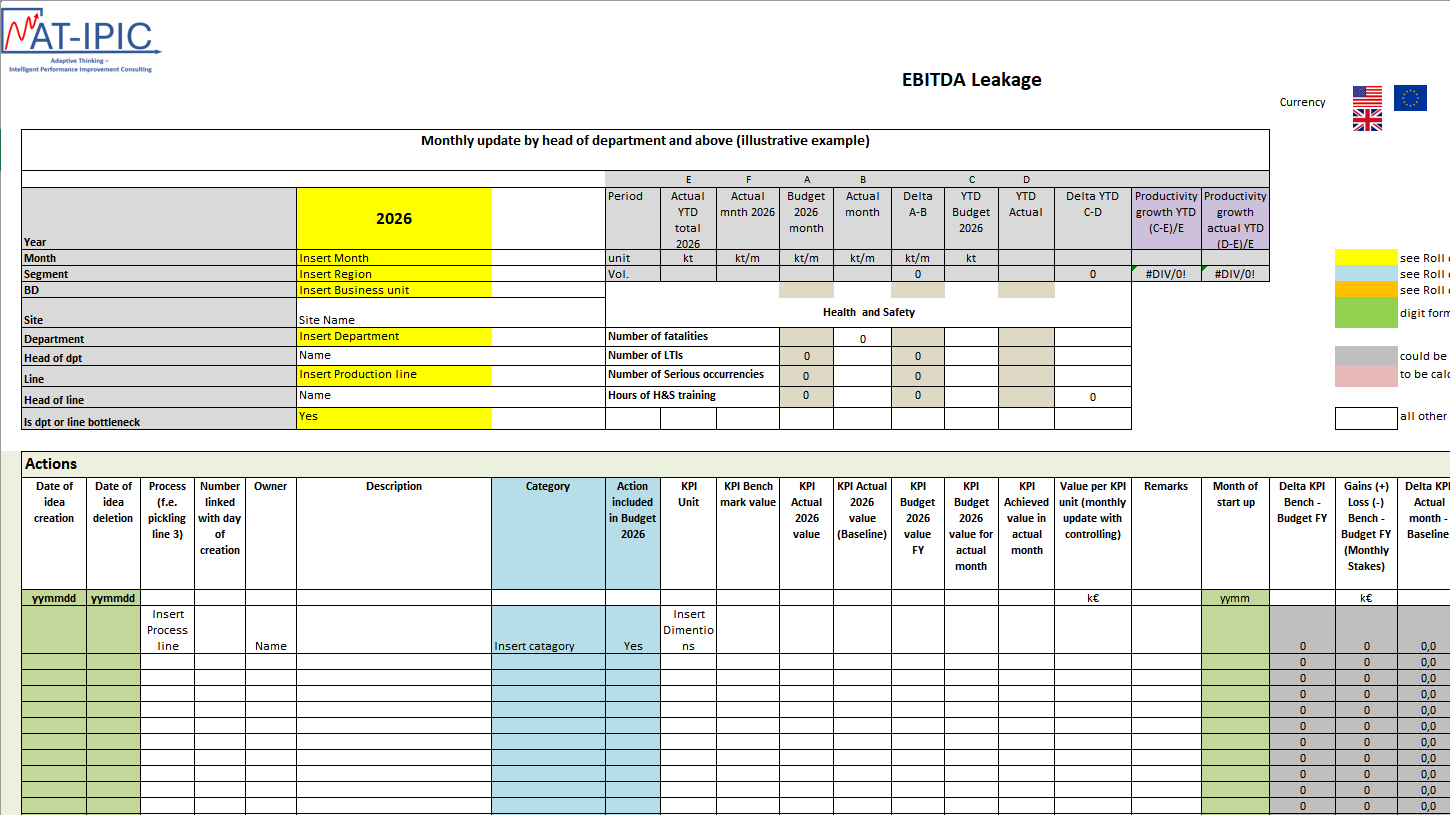This screenshot has height=815, width=1450.
Task: Click the 'Remarks' column header
Action: pos(1166,534)
